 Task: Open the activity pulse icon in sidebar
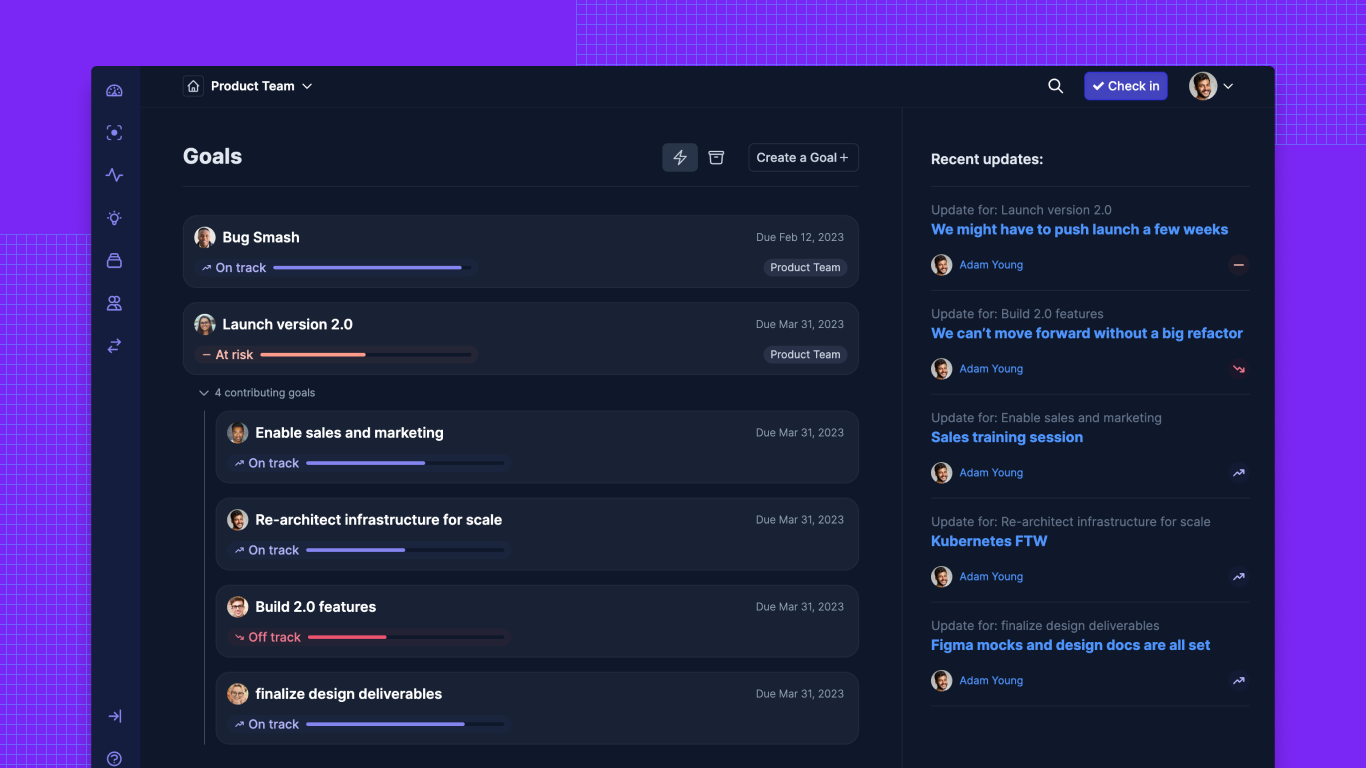(x=114, y=175)
